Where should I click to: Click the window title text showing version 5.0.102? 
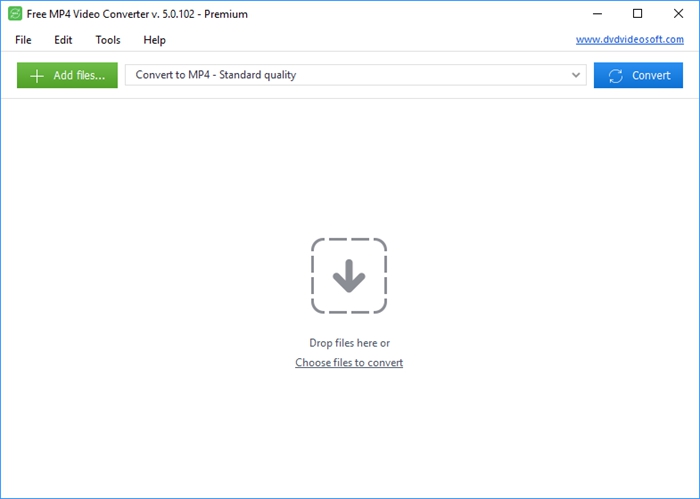tap(137, 14)
